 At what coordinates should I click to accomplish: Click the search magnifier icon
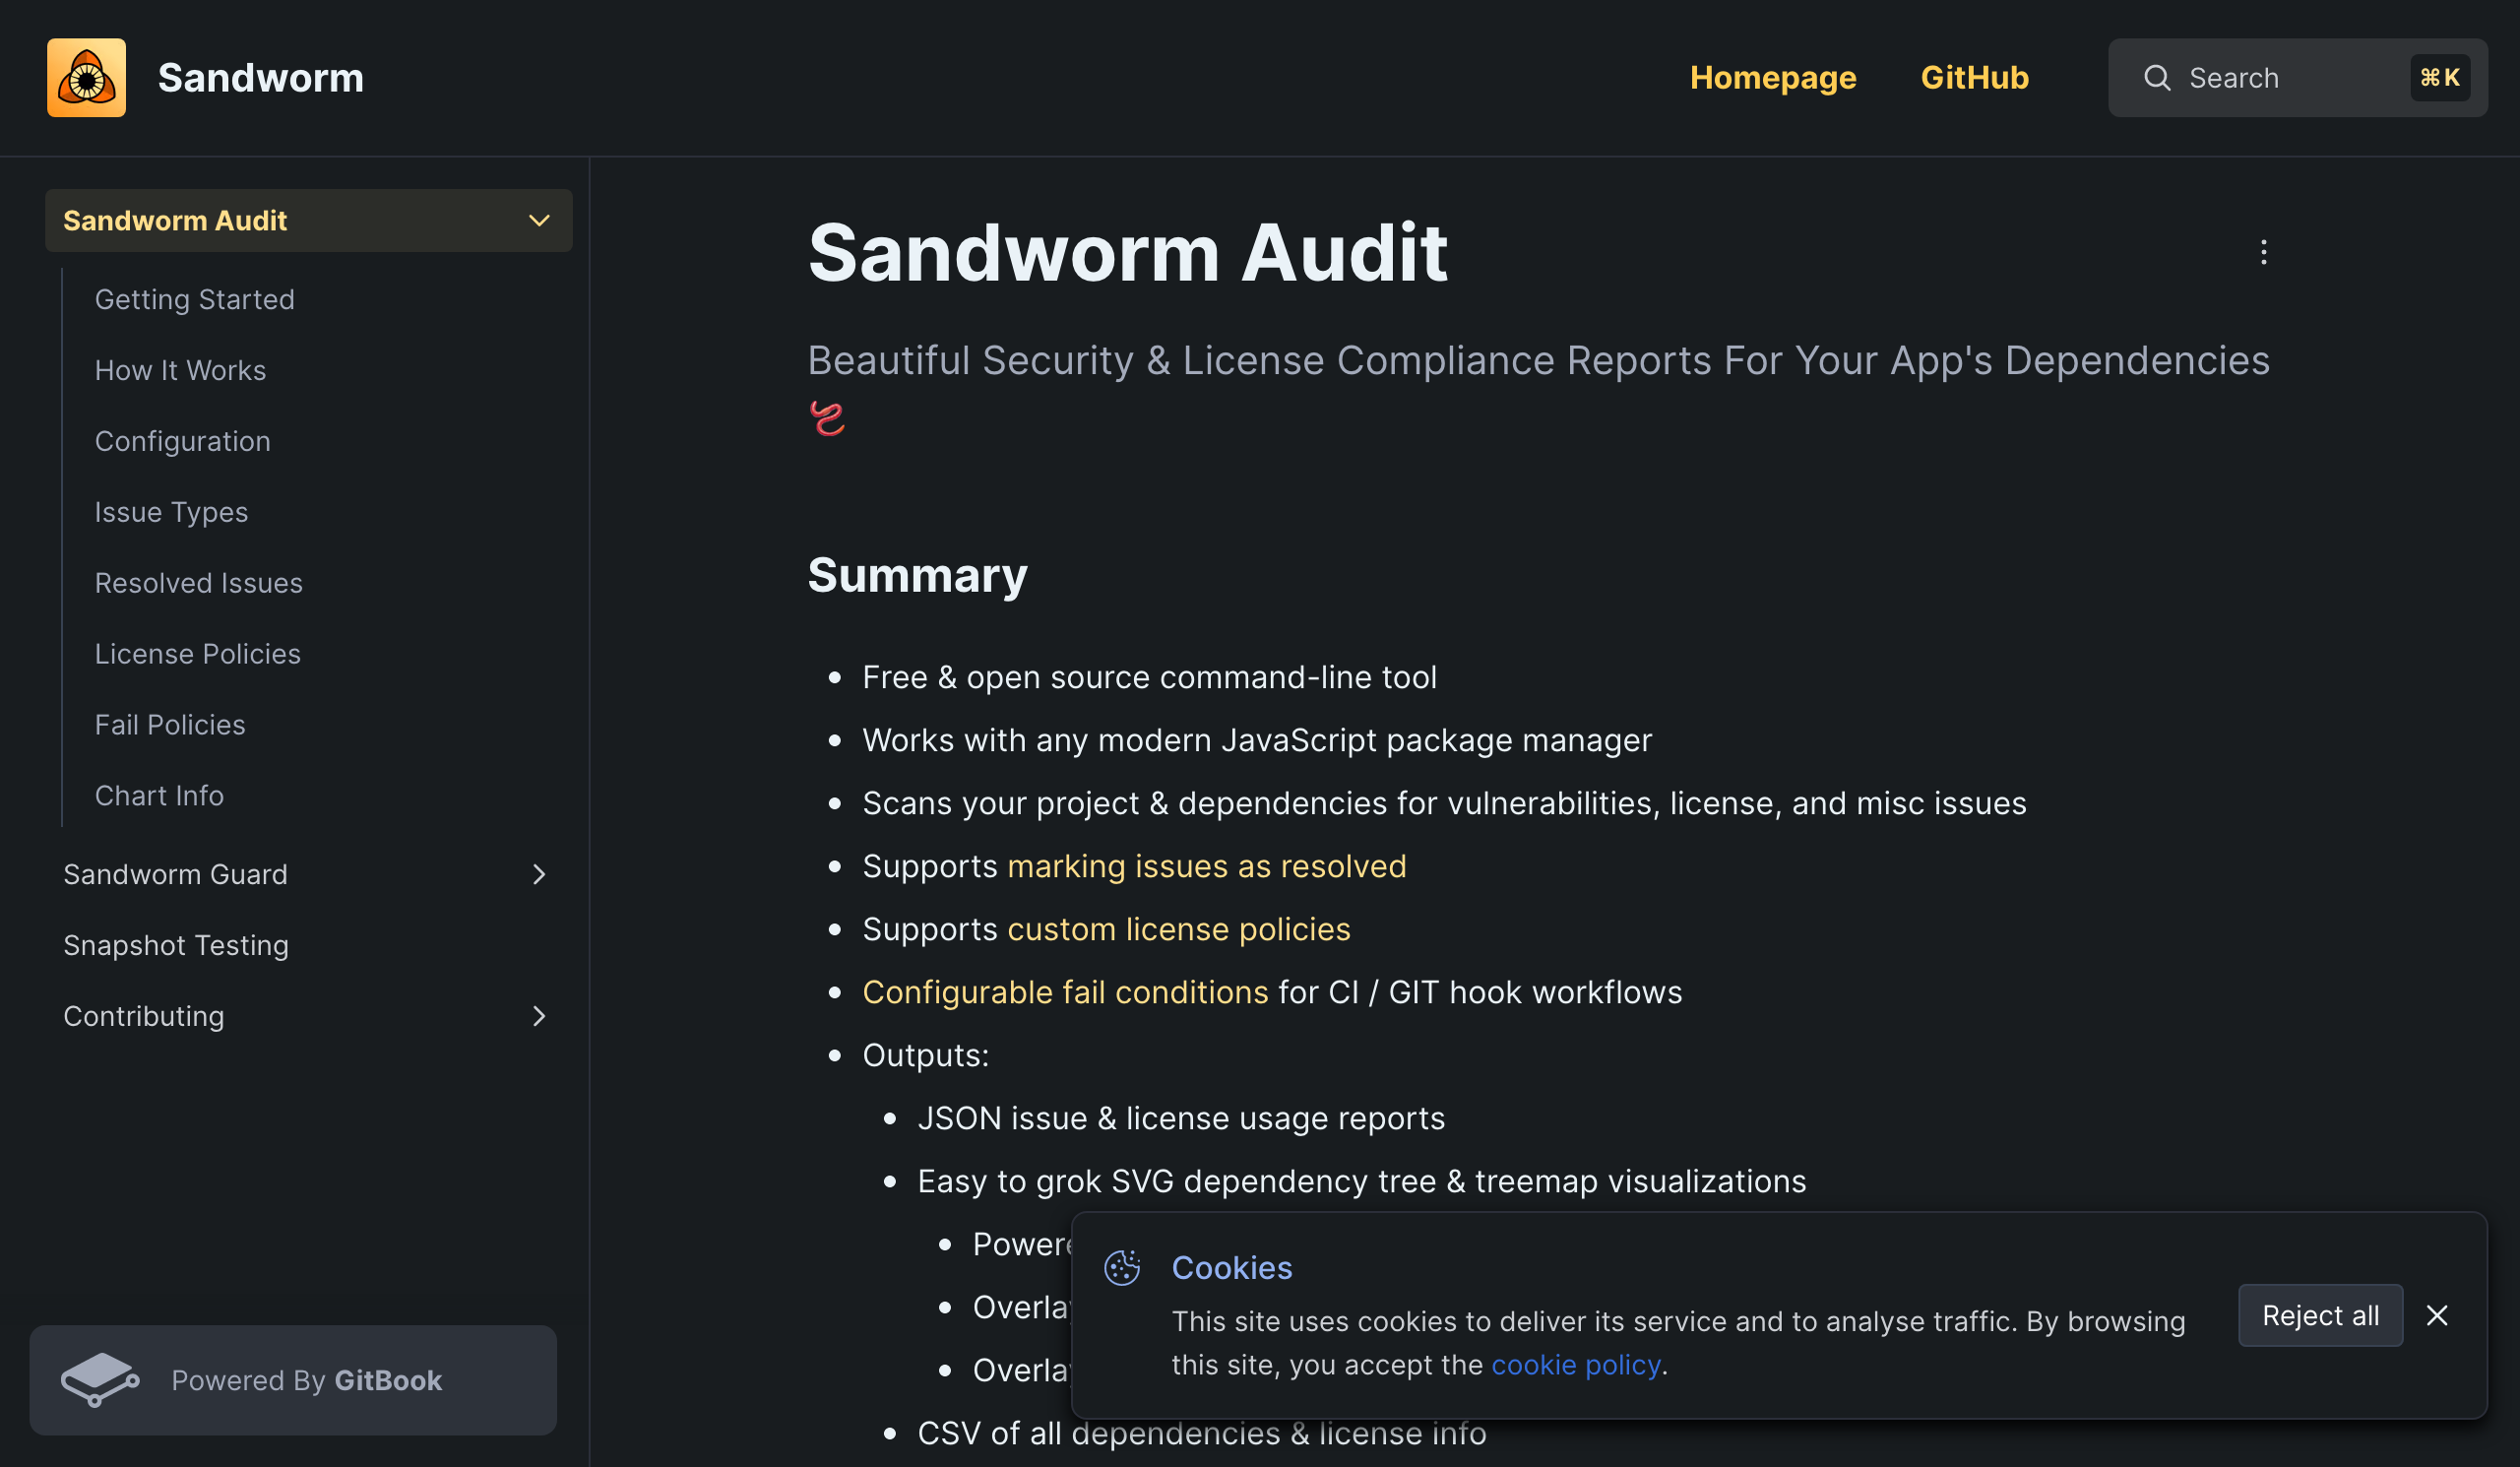(2157, 78)
